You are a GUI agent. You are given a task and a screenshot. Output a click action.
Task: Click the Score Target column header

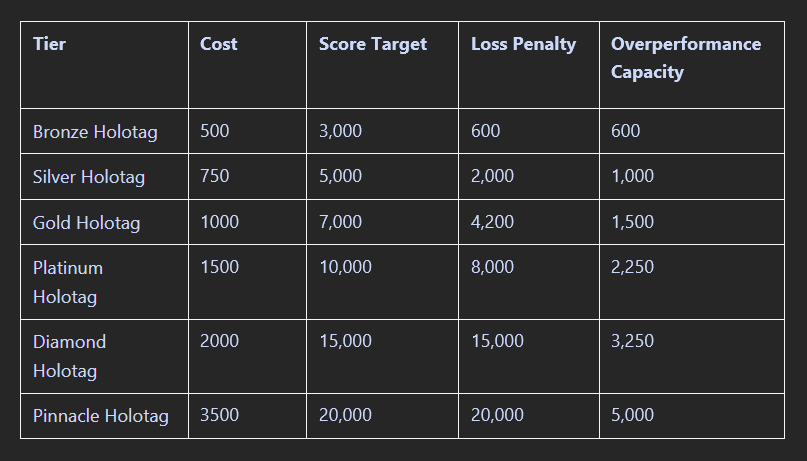pyautogui.click(x=372, y=44)
